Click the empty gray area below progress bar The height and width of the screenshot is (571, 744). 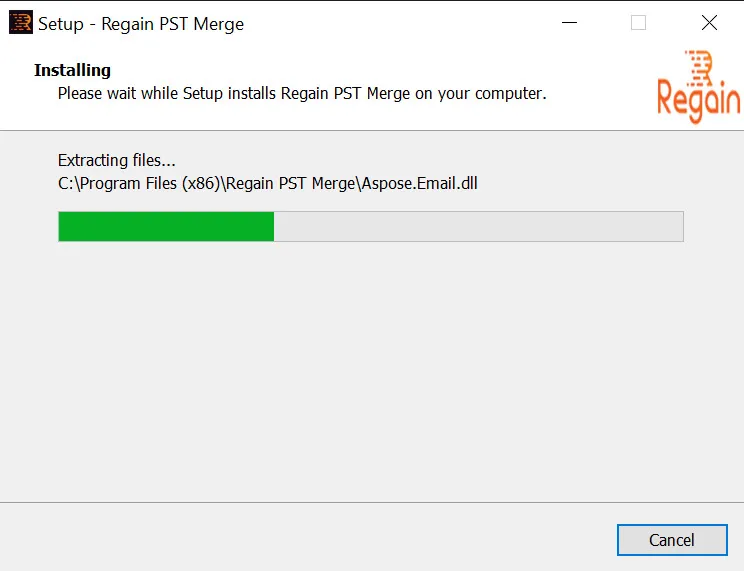372,370
